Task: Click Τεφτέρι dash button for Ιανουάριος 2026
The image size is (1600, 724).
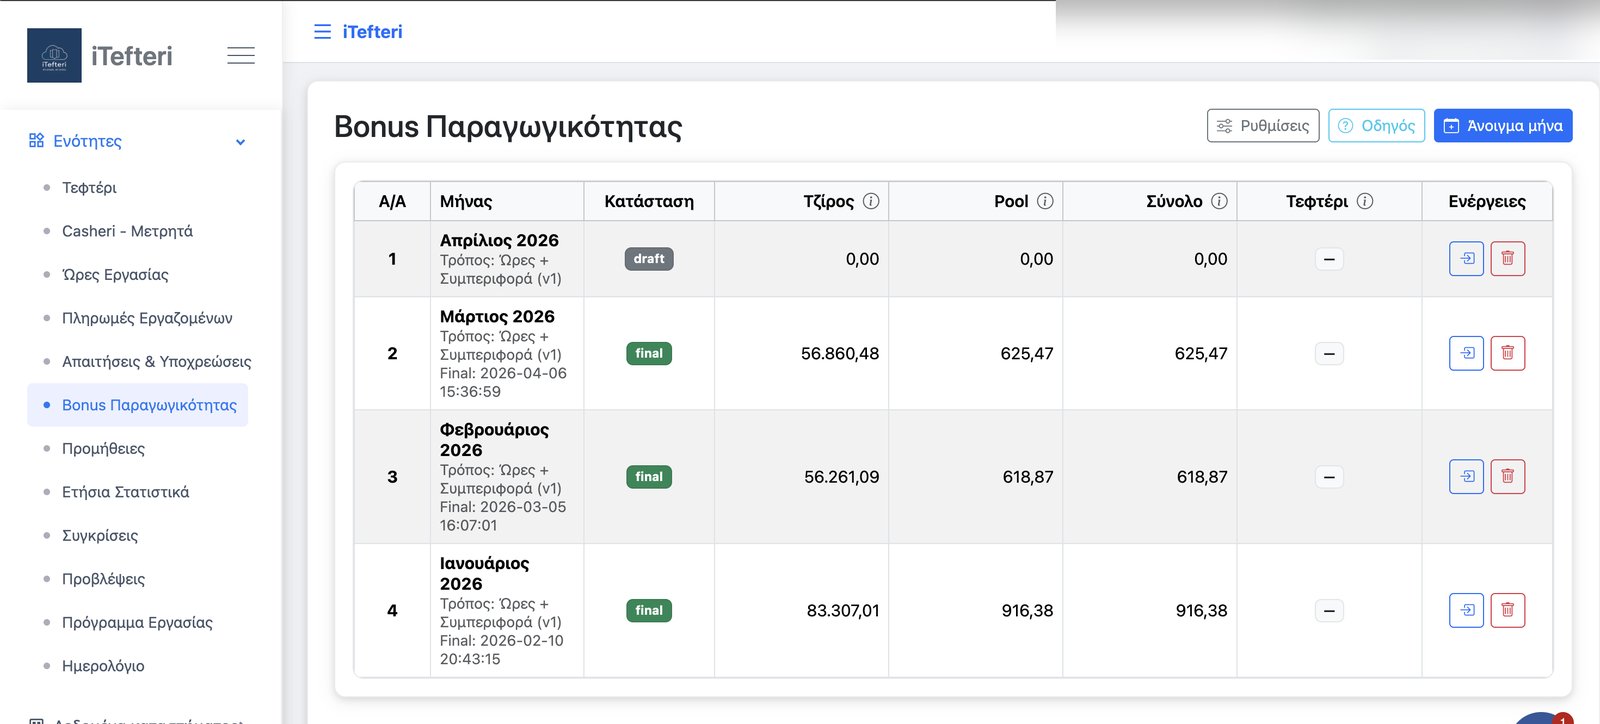Action: (x=1329, y=611)
